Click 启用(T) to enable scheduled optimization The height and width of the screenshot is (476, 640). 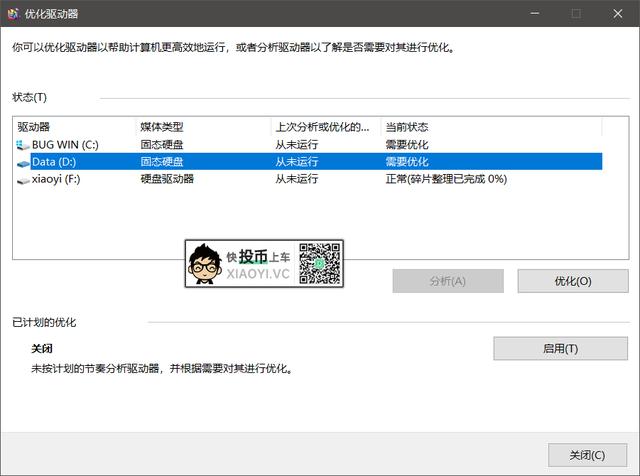pos(560,349)
